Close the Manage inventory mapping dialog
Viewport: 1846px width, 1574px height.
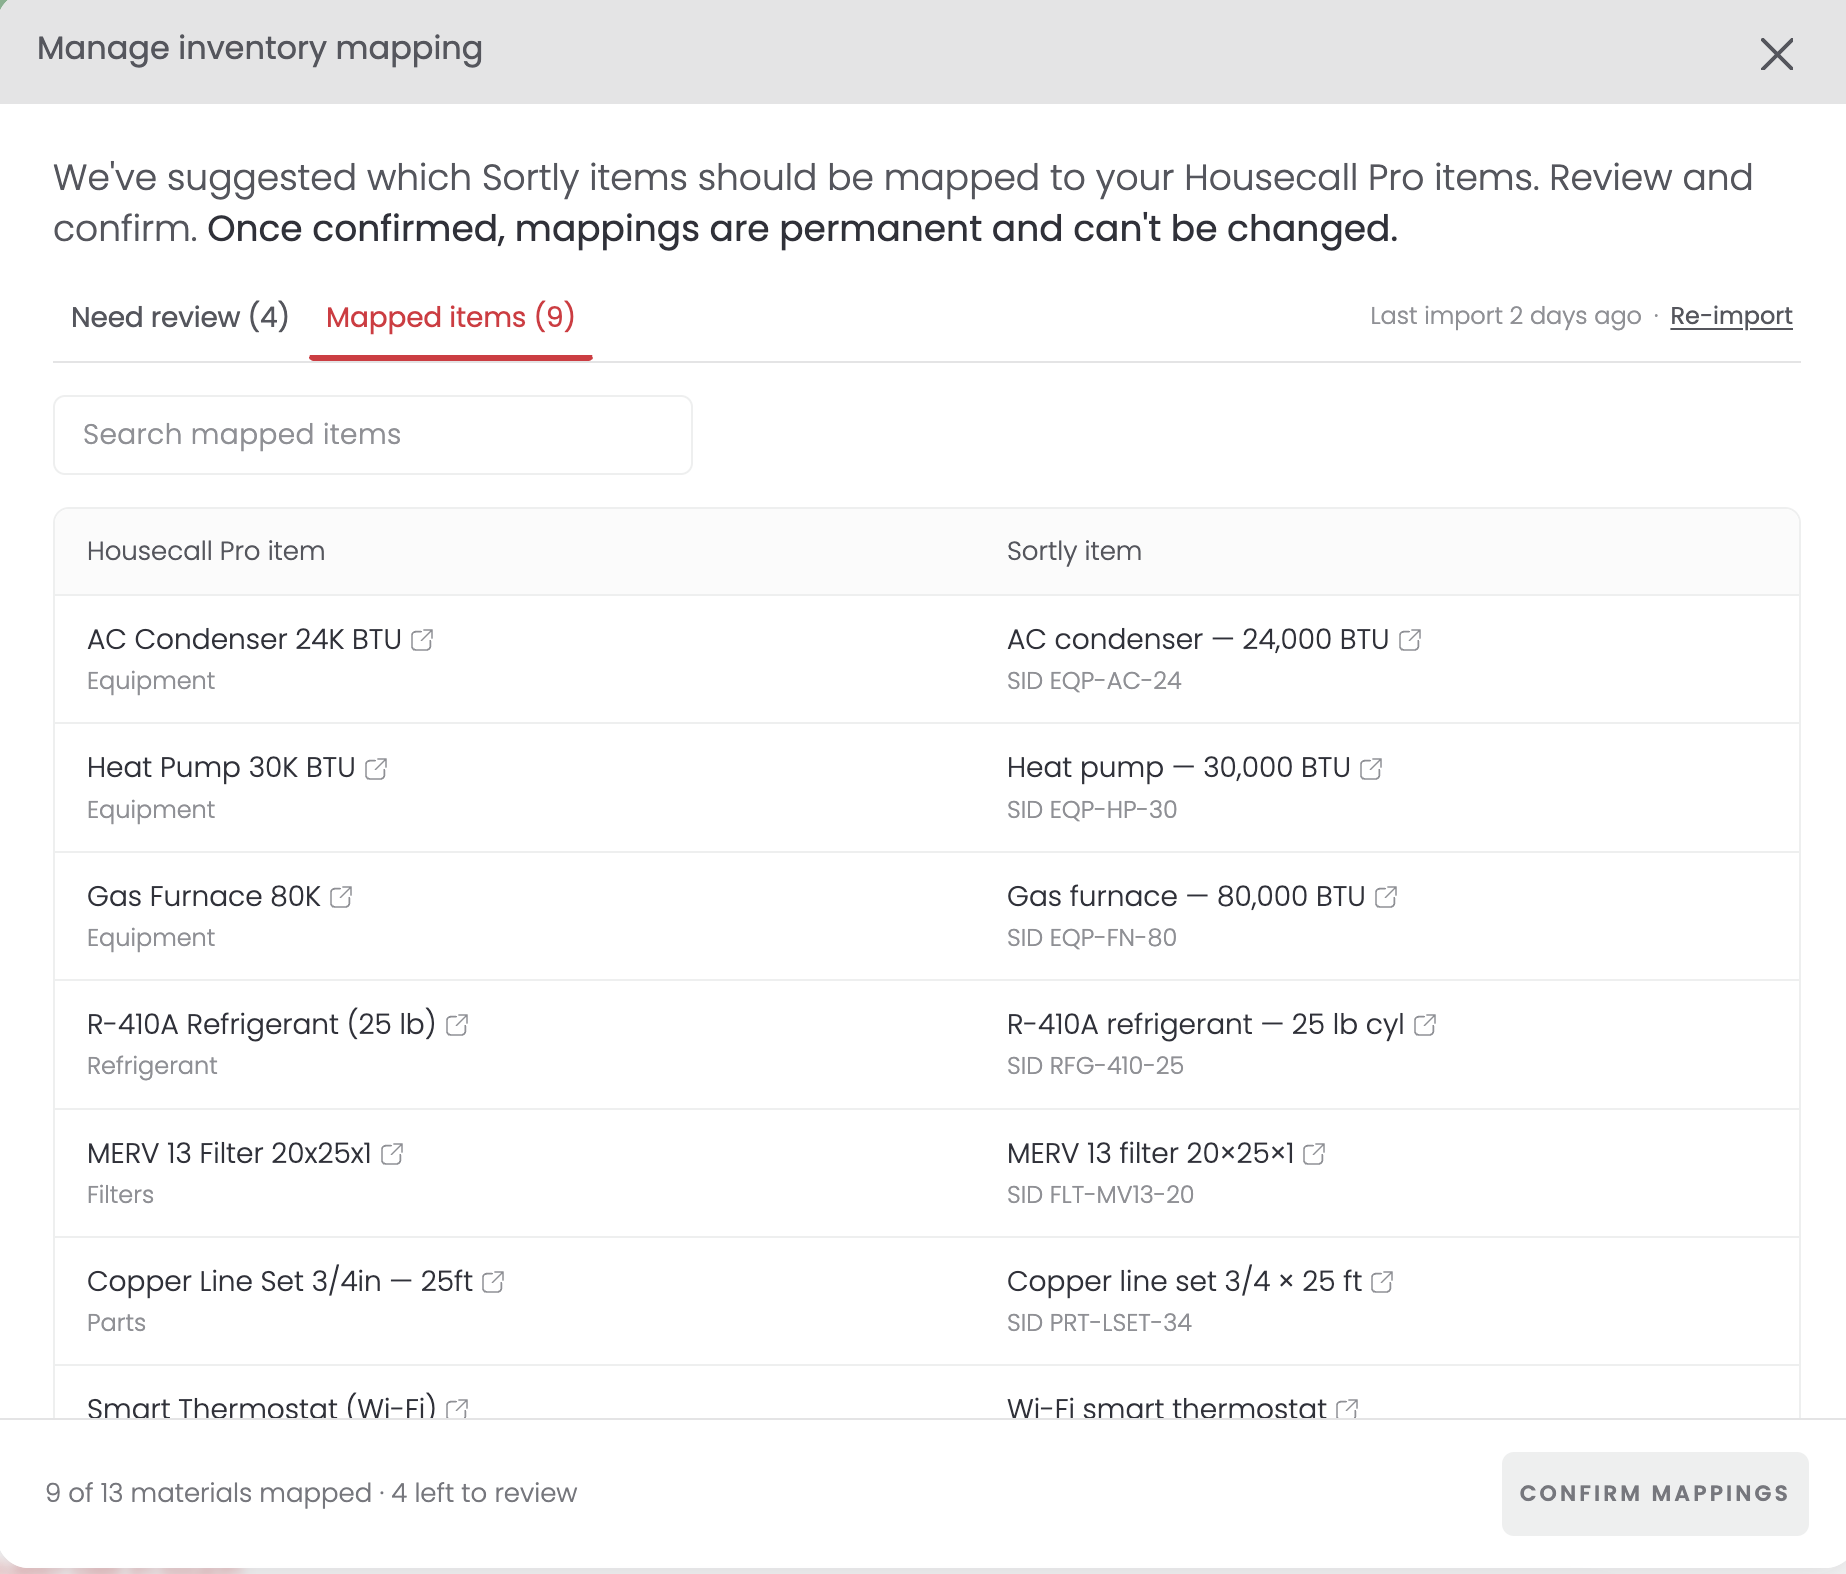(x=1777, y=54)
